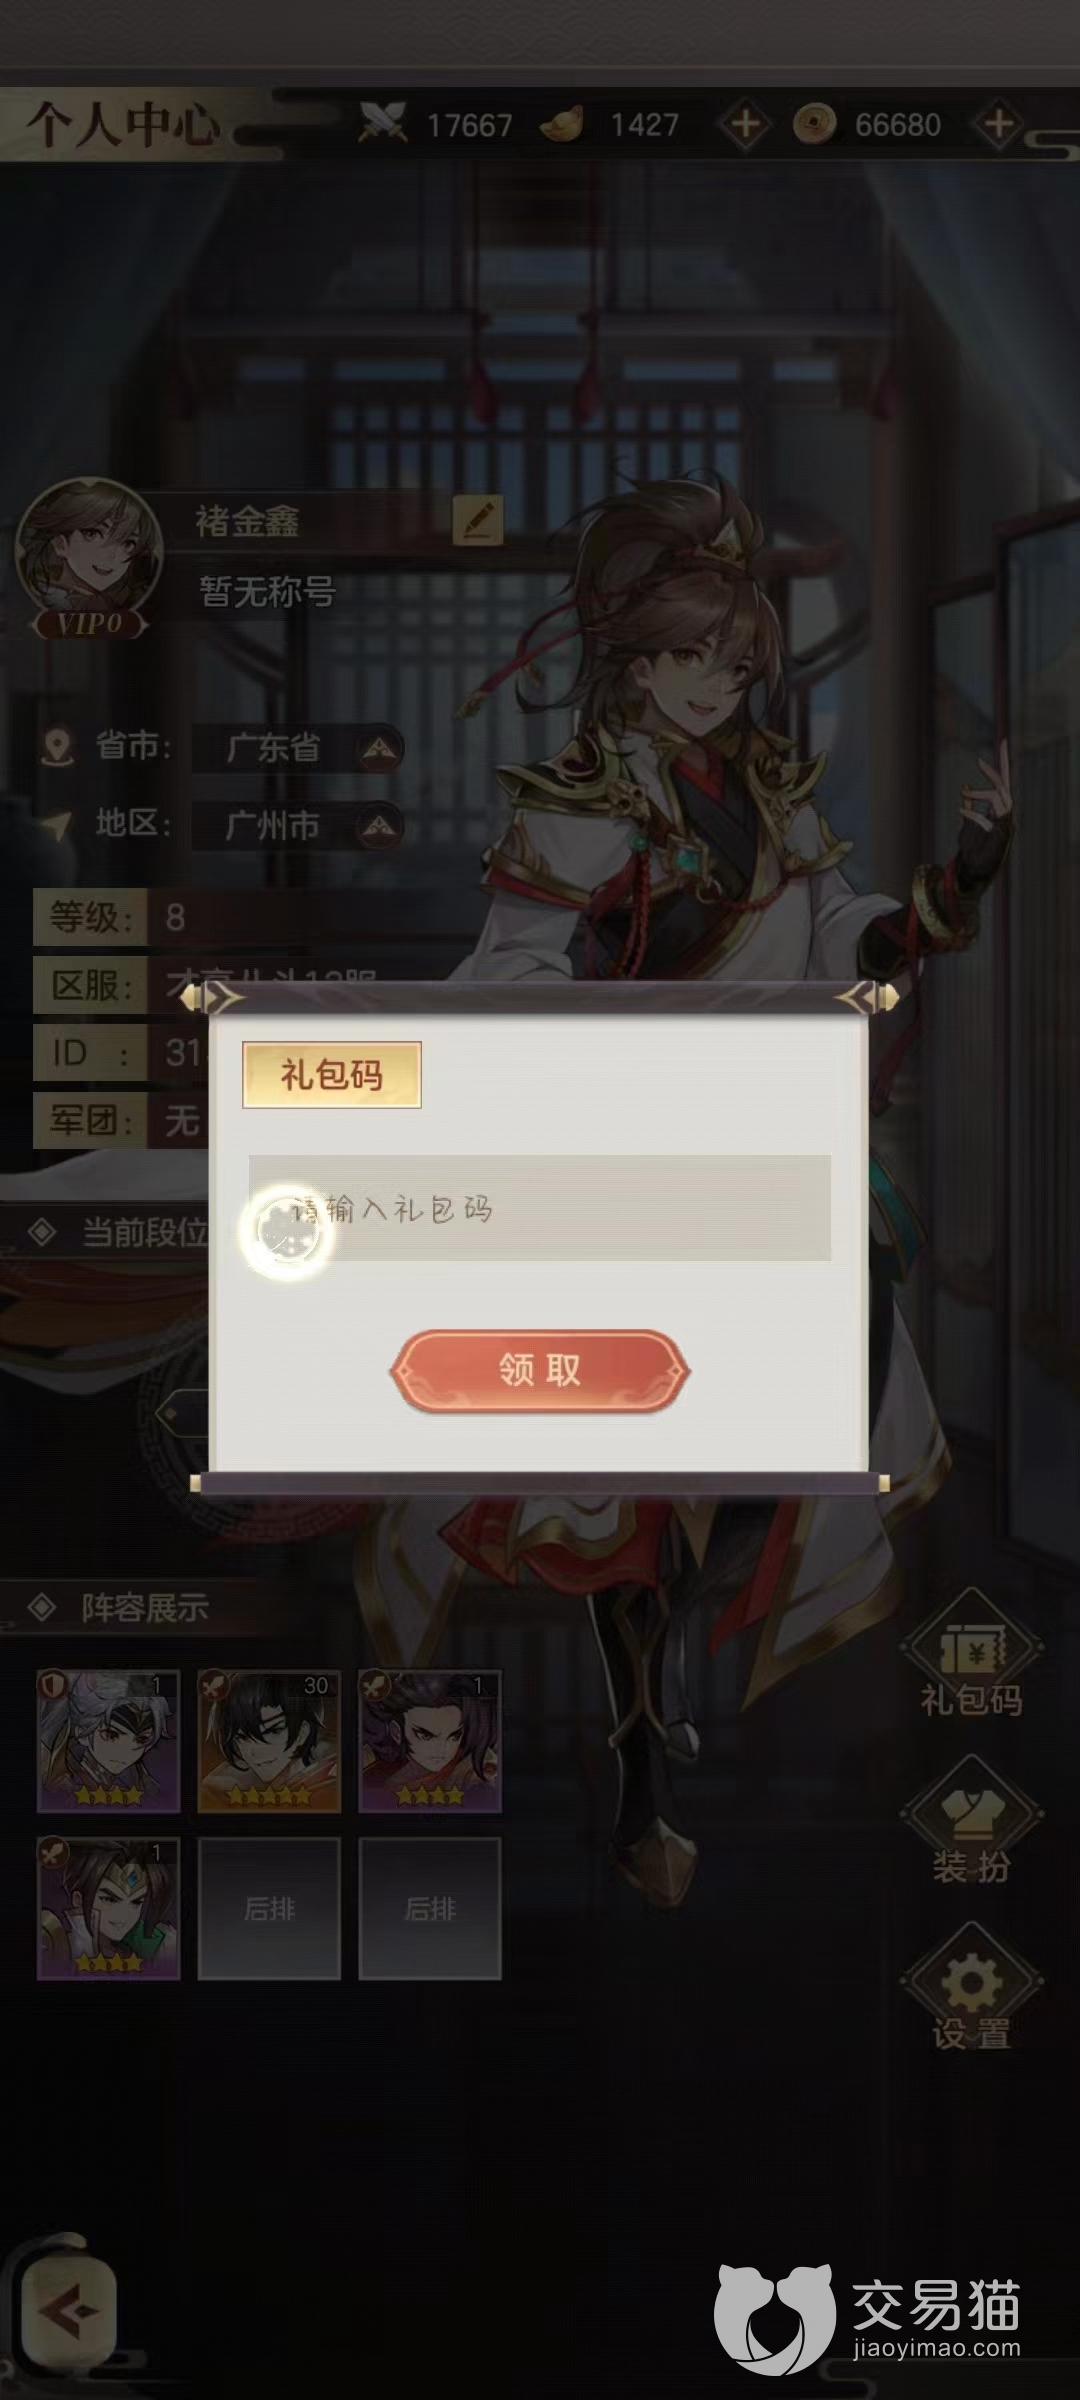Select the fourth hero in second row

click(108, 1908)
